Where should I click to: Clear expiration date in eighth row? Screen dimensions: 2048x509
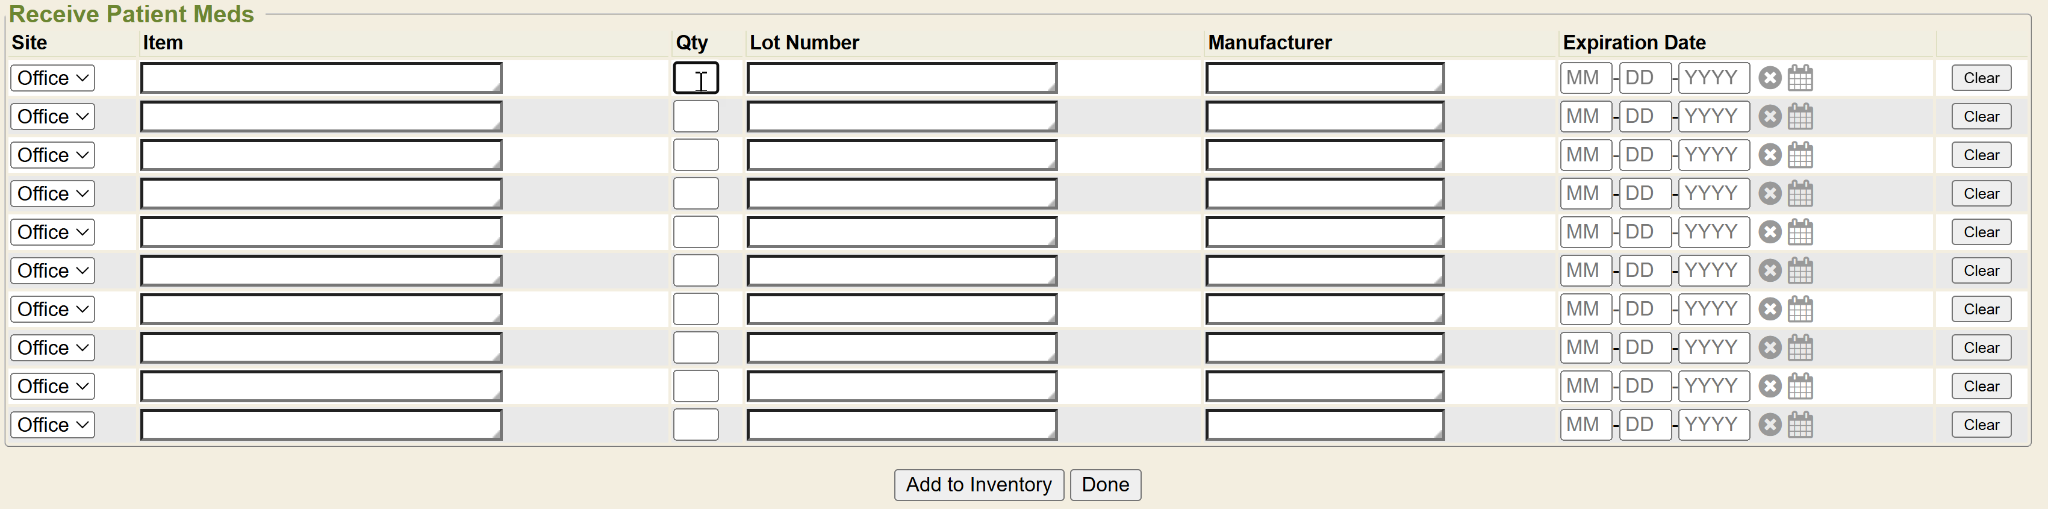tap(1770, 348)
